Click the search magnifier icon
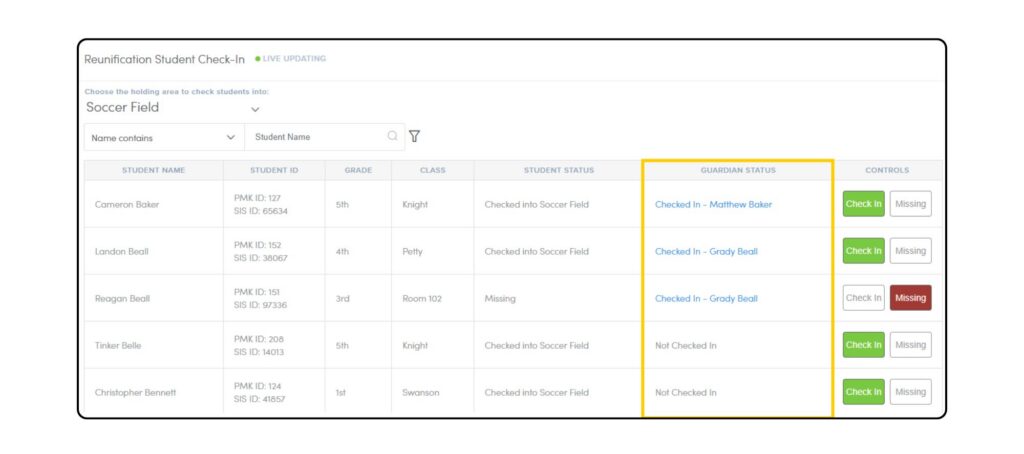 [x=392, y=137]
